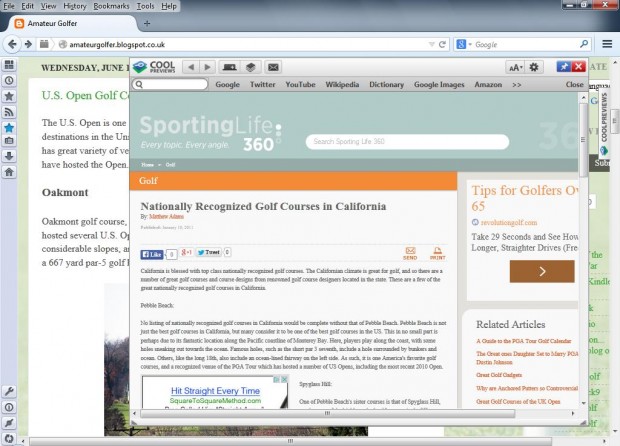Click YouTube in CoolPreviews search bar
The image size is (620, 446).
pos(300,85)
